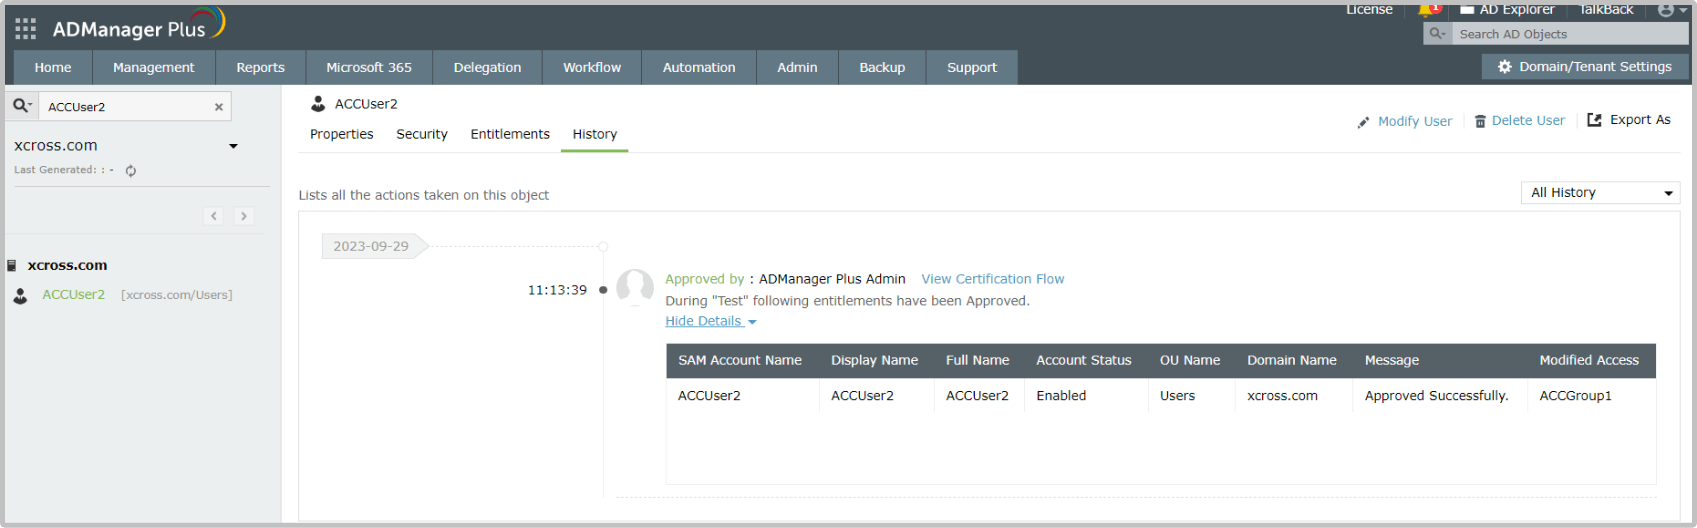The width and height of the screenshot is (1697, 528).
Task: Switch to the Entitlements tab
Action: click(x=510, y=134)
